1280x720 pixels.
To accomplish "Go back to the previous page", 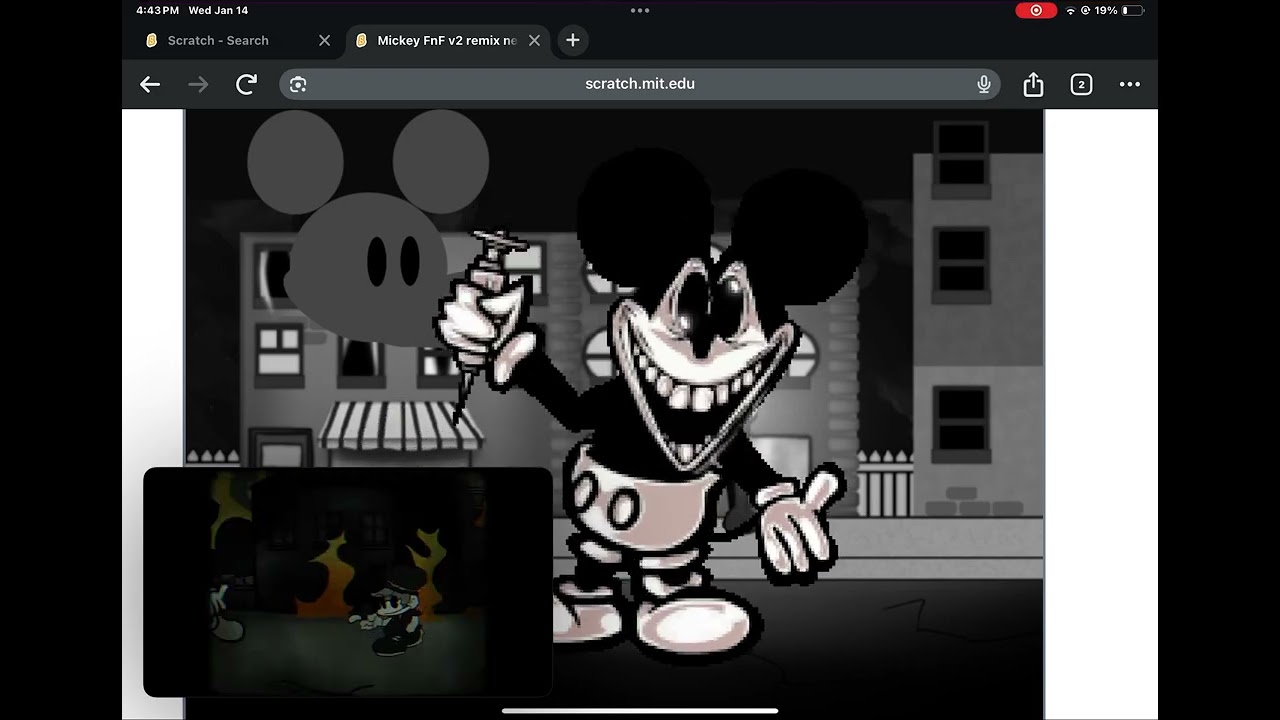I will click(150, 85).
